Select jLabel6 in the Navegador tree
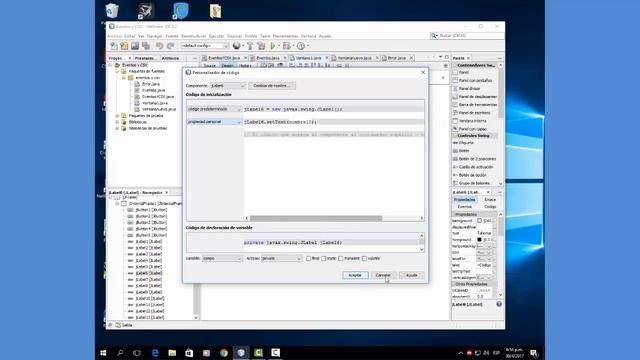The image size is (640, 360). 149,273
